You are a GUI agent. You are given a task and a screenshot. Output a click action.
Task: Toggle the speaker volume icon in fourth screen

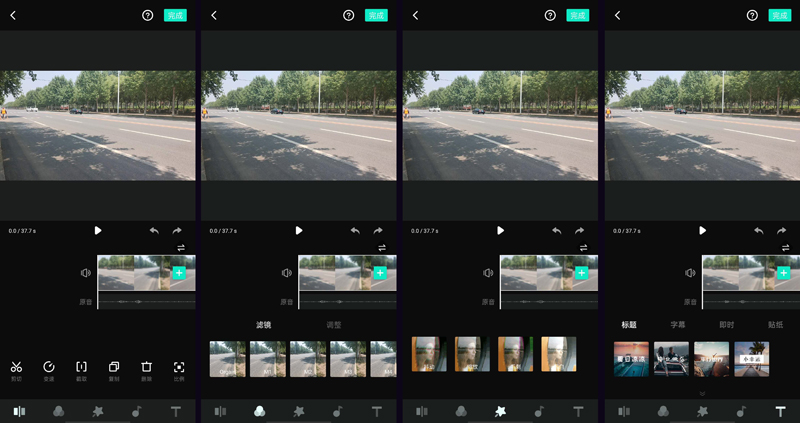click(x=691, y=273)
